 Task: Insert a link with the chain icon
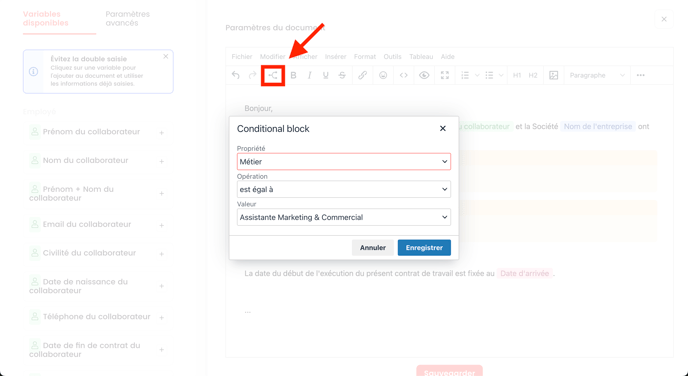click(362, 75)
